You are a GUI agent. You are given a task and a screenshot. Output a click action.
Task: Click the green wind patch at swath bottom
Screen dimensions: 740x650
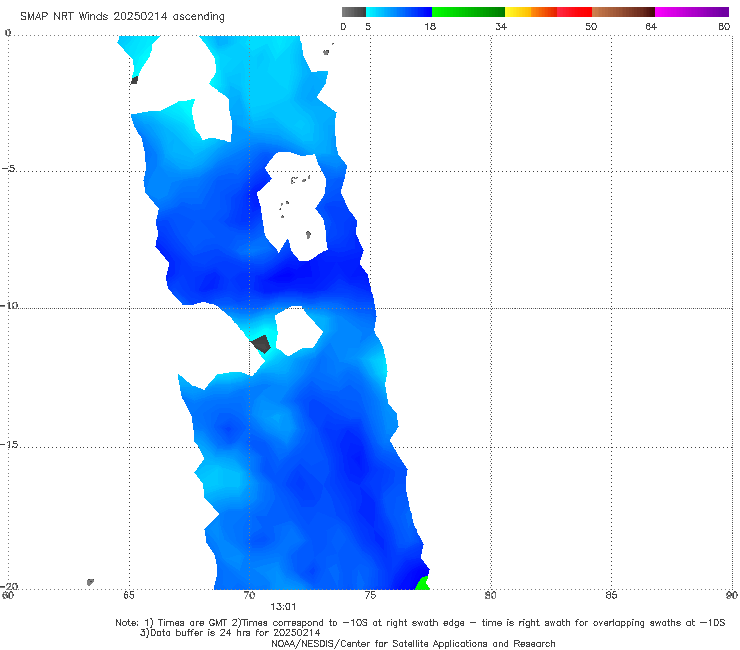pyautogui.click(x=422, y=583)
